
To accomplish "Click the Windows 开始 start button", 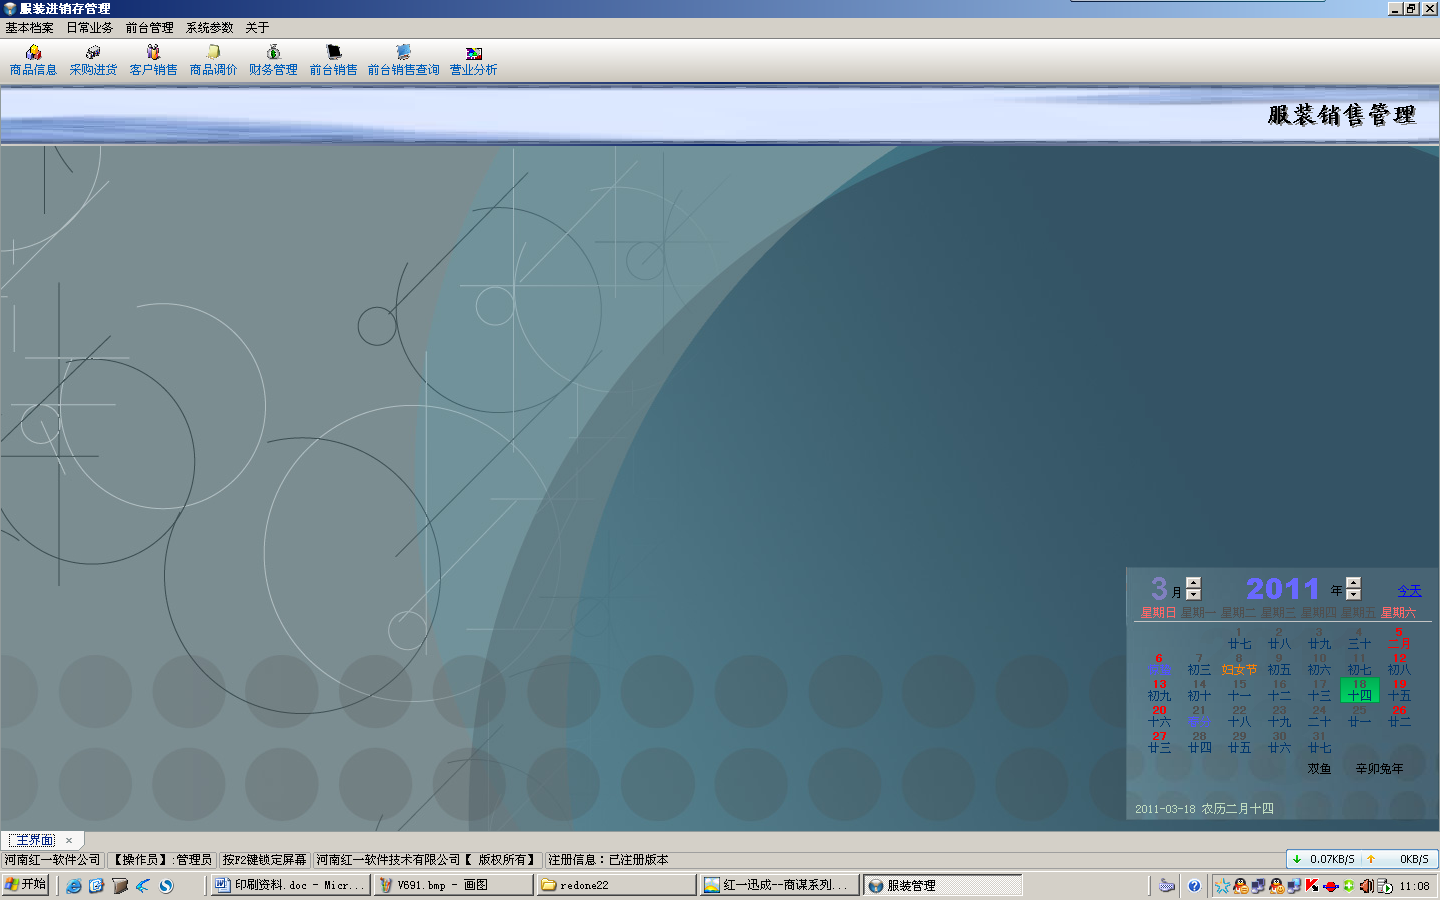I will 25,885.
